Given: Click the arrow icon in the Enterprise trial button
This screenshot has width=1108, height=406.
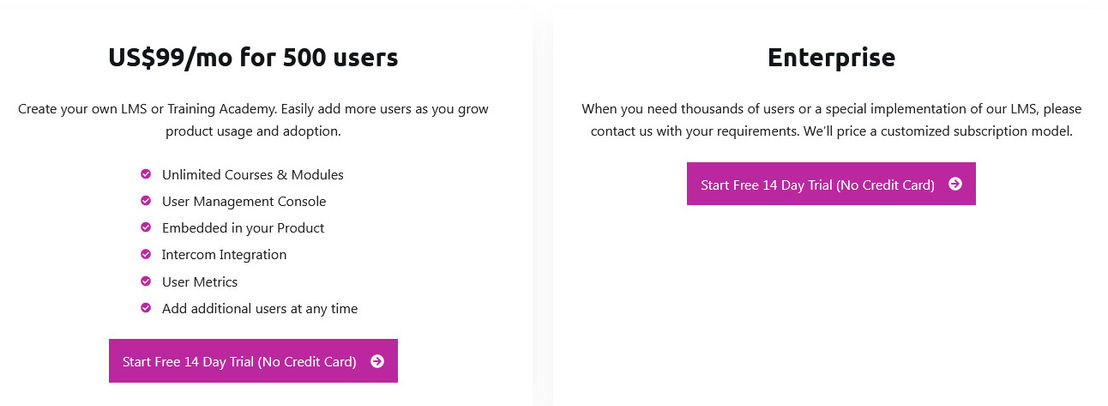Looking at the screenshot, I should click(x=955, y=184).
